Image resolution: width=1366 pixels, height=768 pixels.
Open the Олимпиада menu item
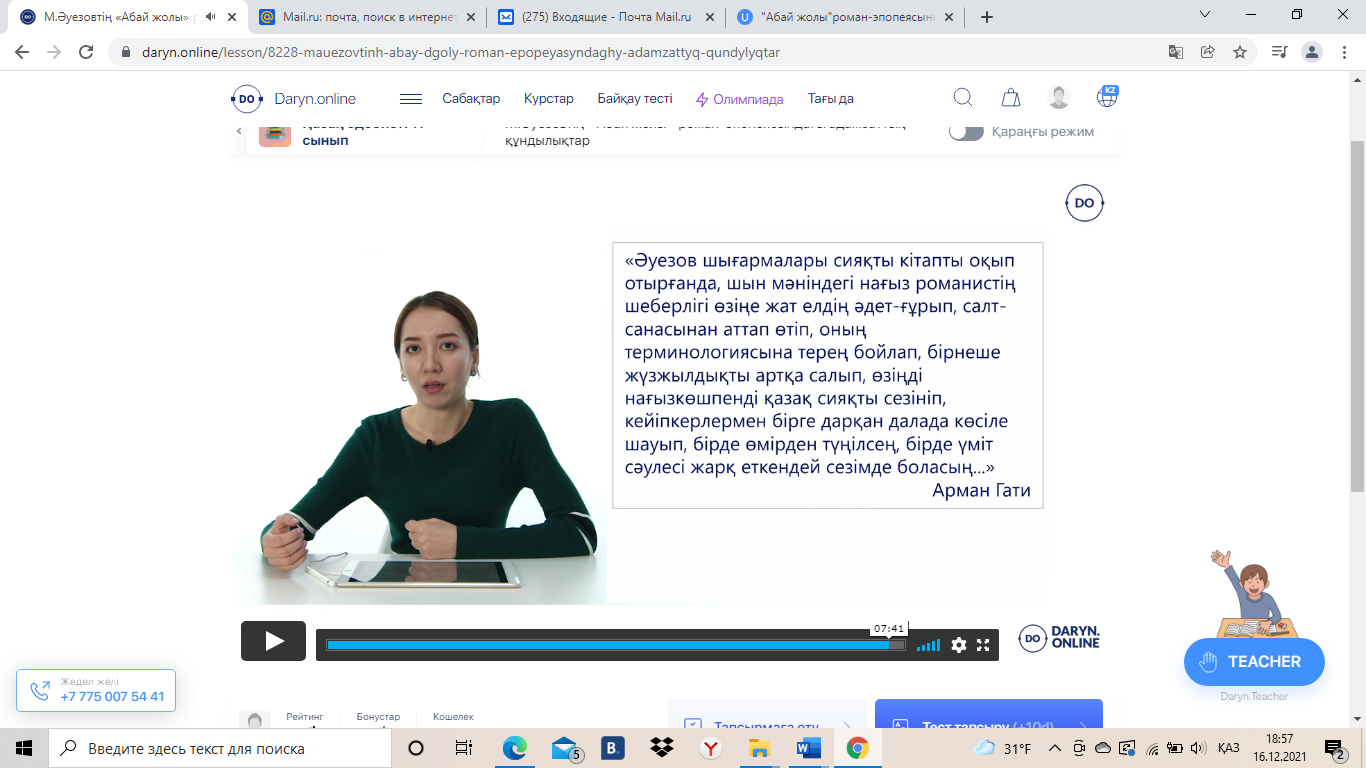[740, 99]
